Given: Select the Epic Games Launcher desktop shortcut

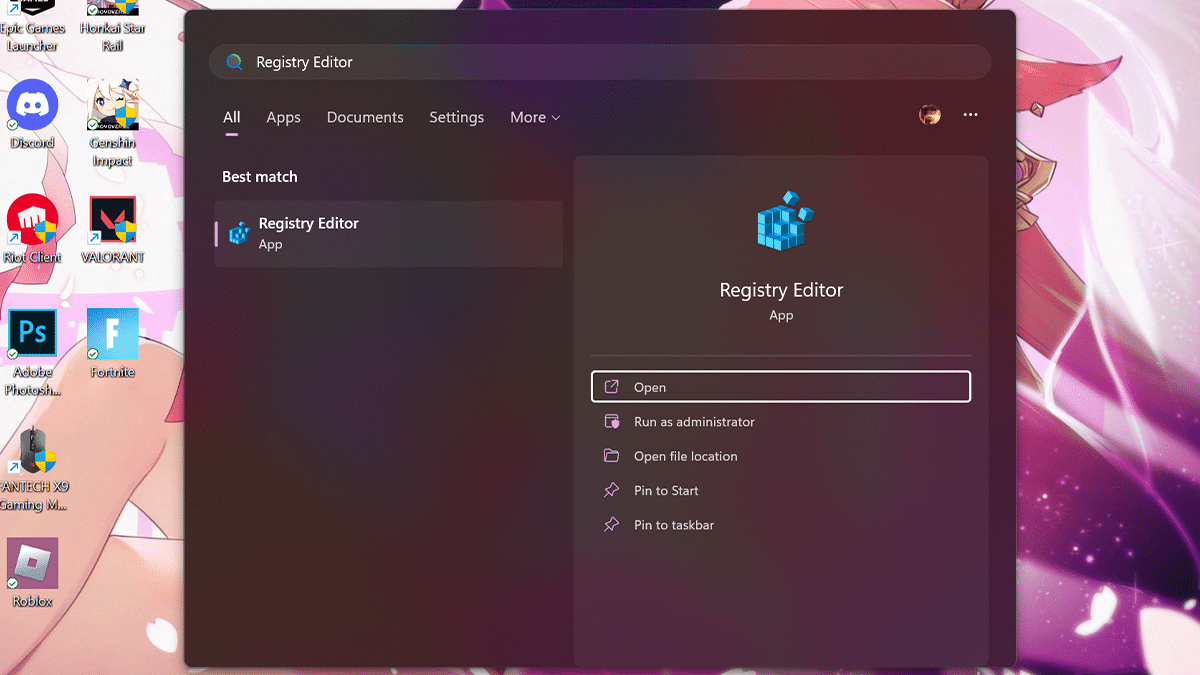Looking at the screenshot, I should (33, 26).
